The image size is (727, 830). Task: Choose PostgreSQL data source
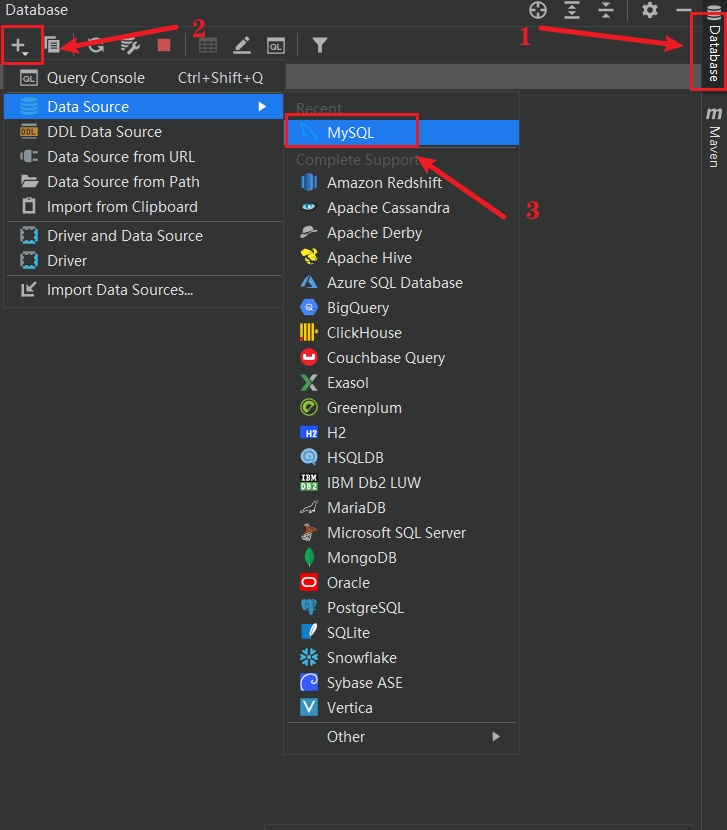[x=402, y=607]
